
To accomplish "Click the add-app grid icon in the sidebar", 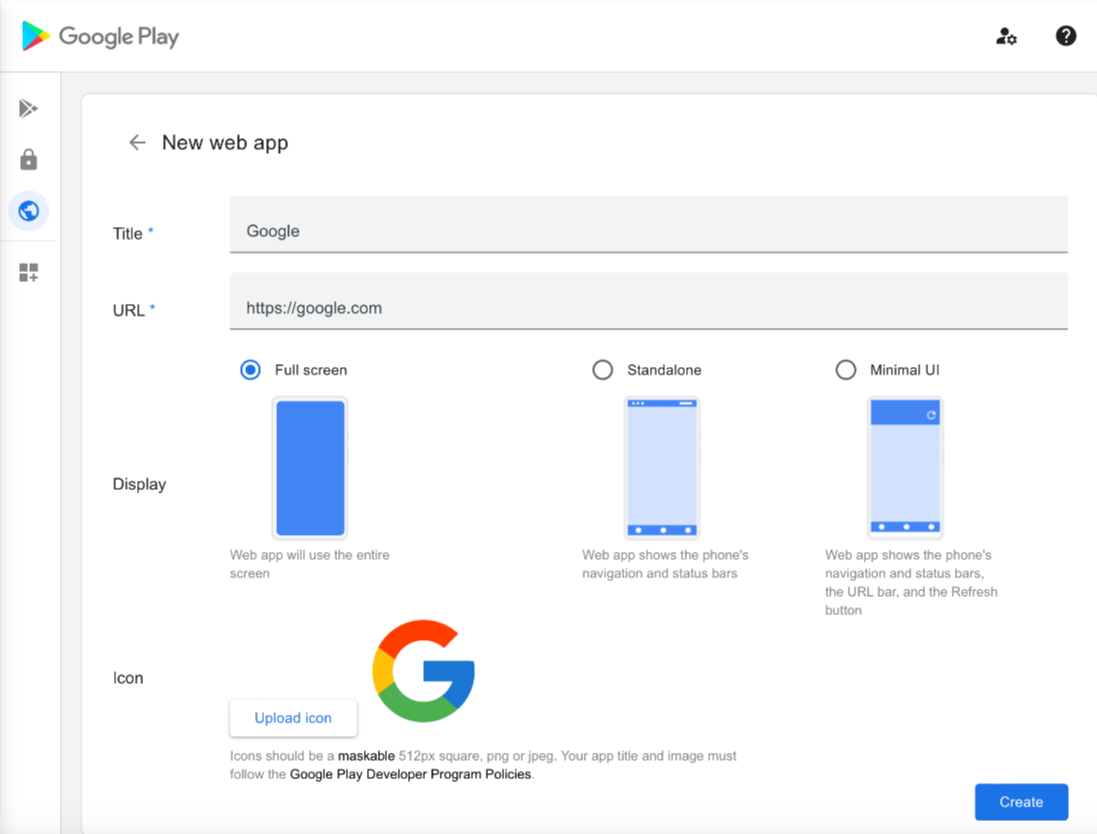I will (28, 272).
